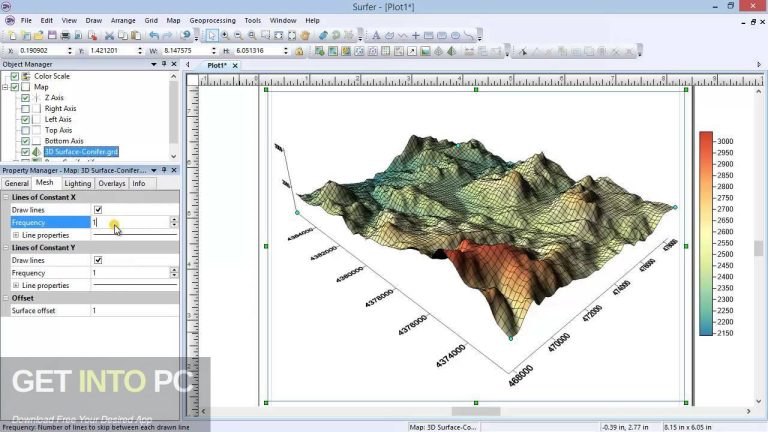Viewport: 768px width, 432px height.
Task: Select the Text tool icon
Action: [x=376, y=35]
